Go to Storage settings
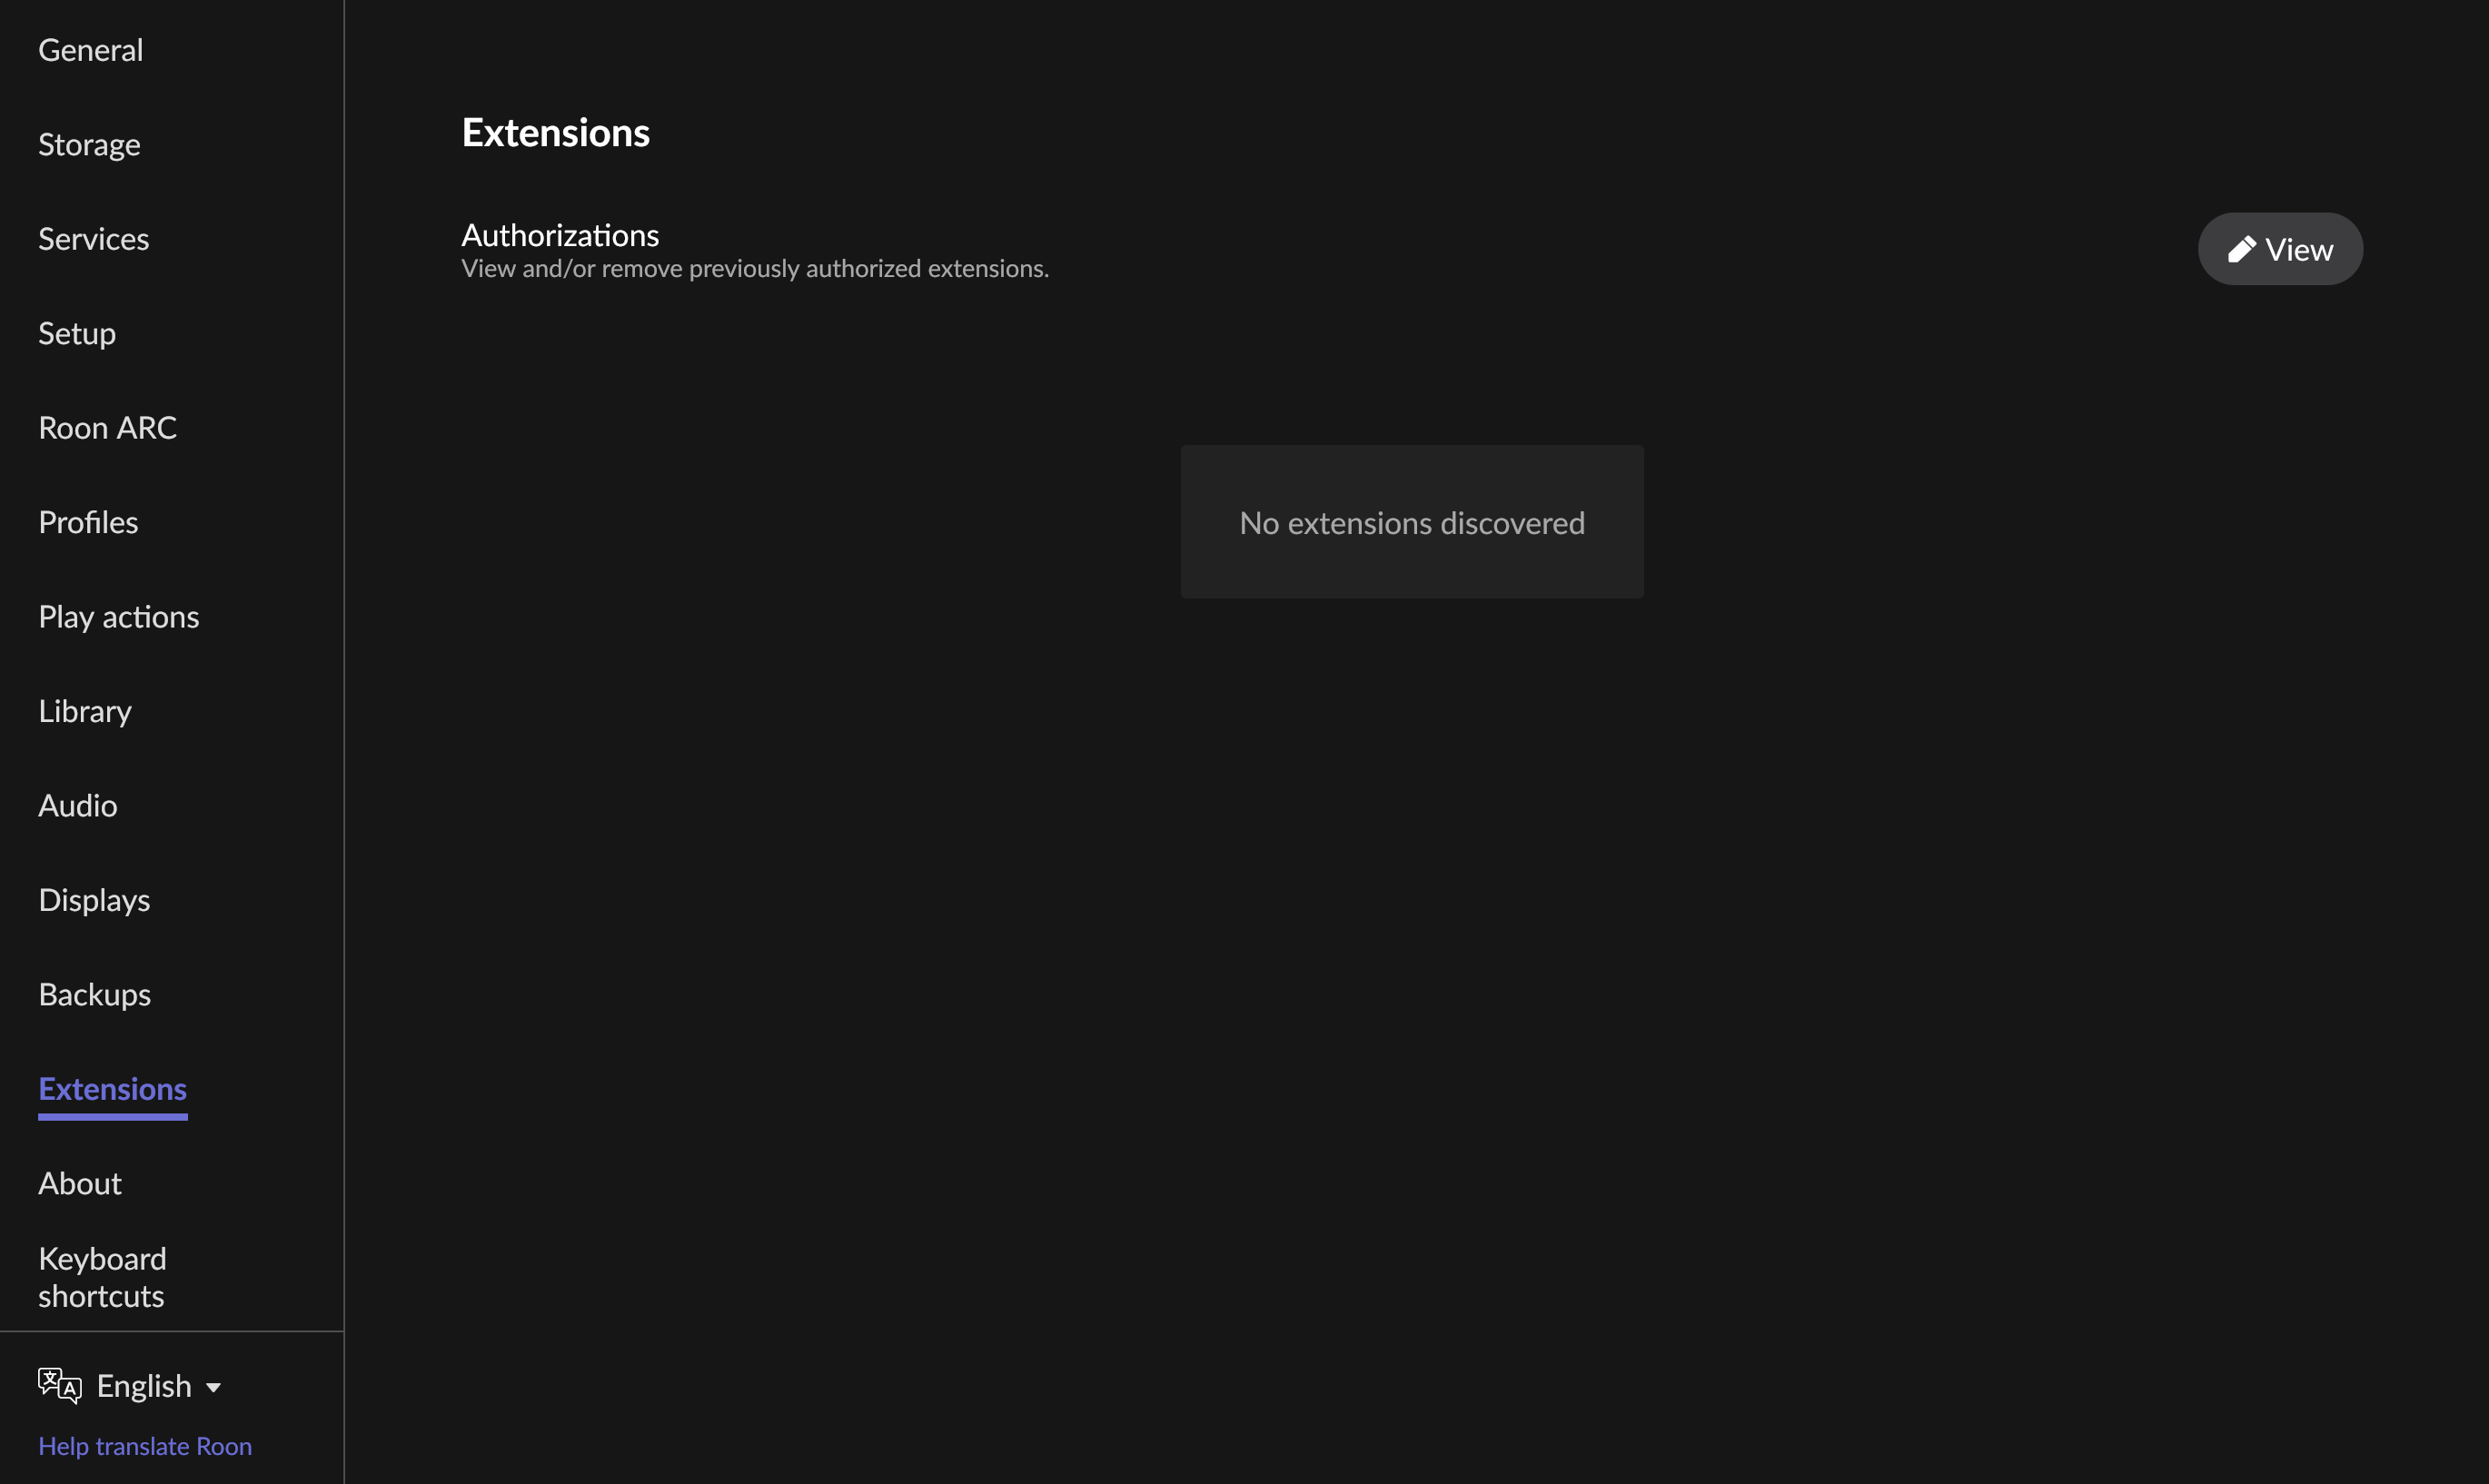Image resolution: width=2489 pixels, height=1484 pixels. (x=89, y=145)
